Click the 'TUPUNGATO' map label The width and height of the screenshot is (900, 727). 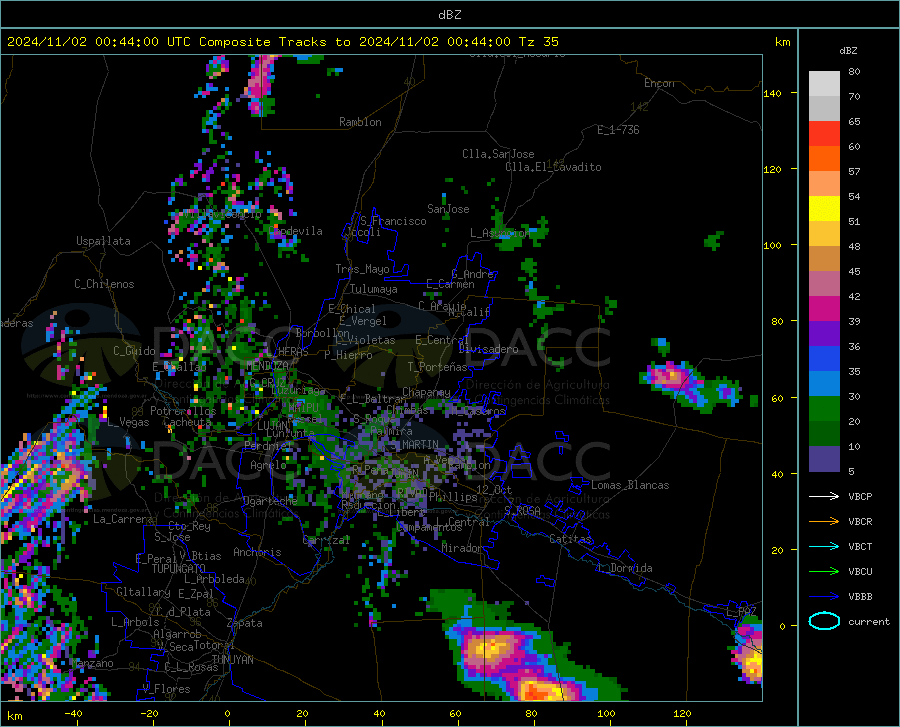tap(179, 569)
